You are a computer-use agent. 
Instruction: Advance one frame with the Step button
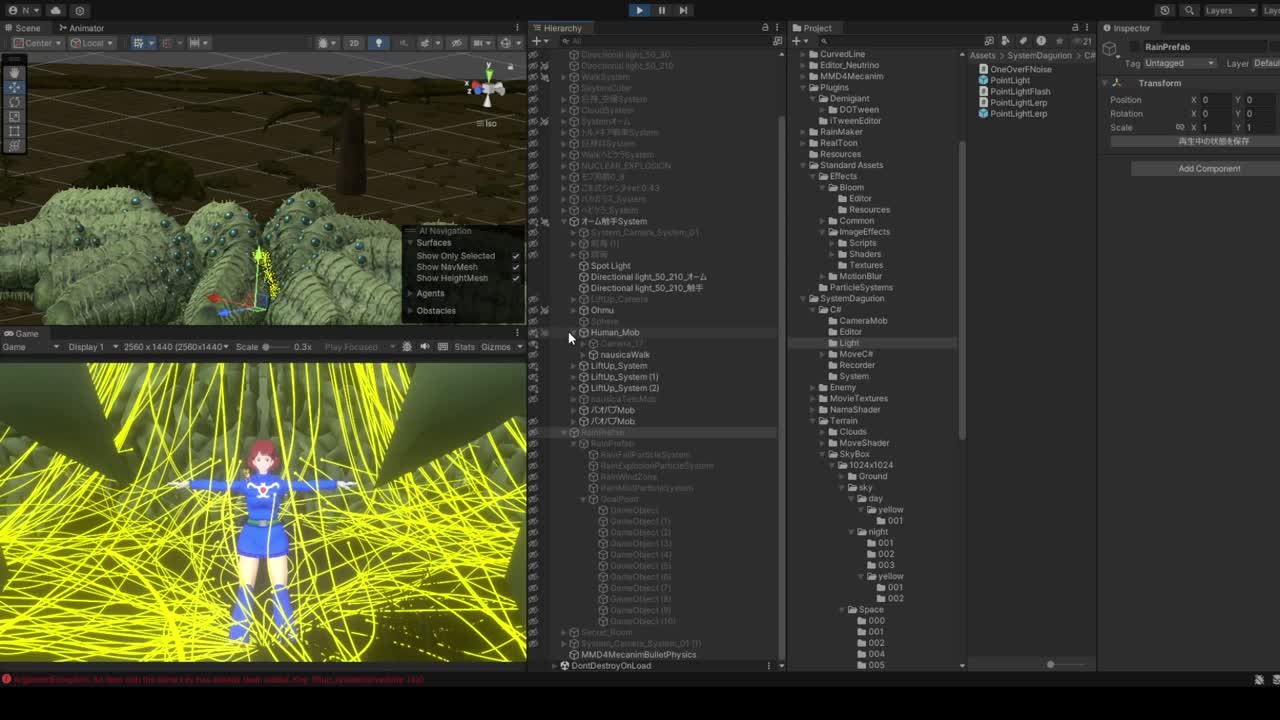pyautogui.click(x=683, y=10)
